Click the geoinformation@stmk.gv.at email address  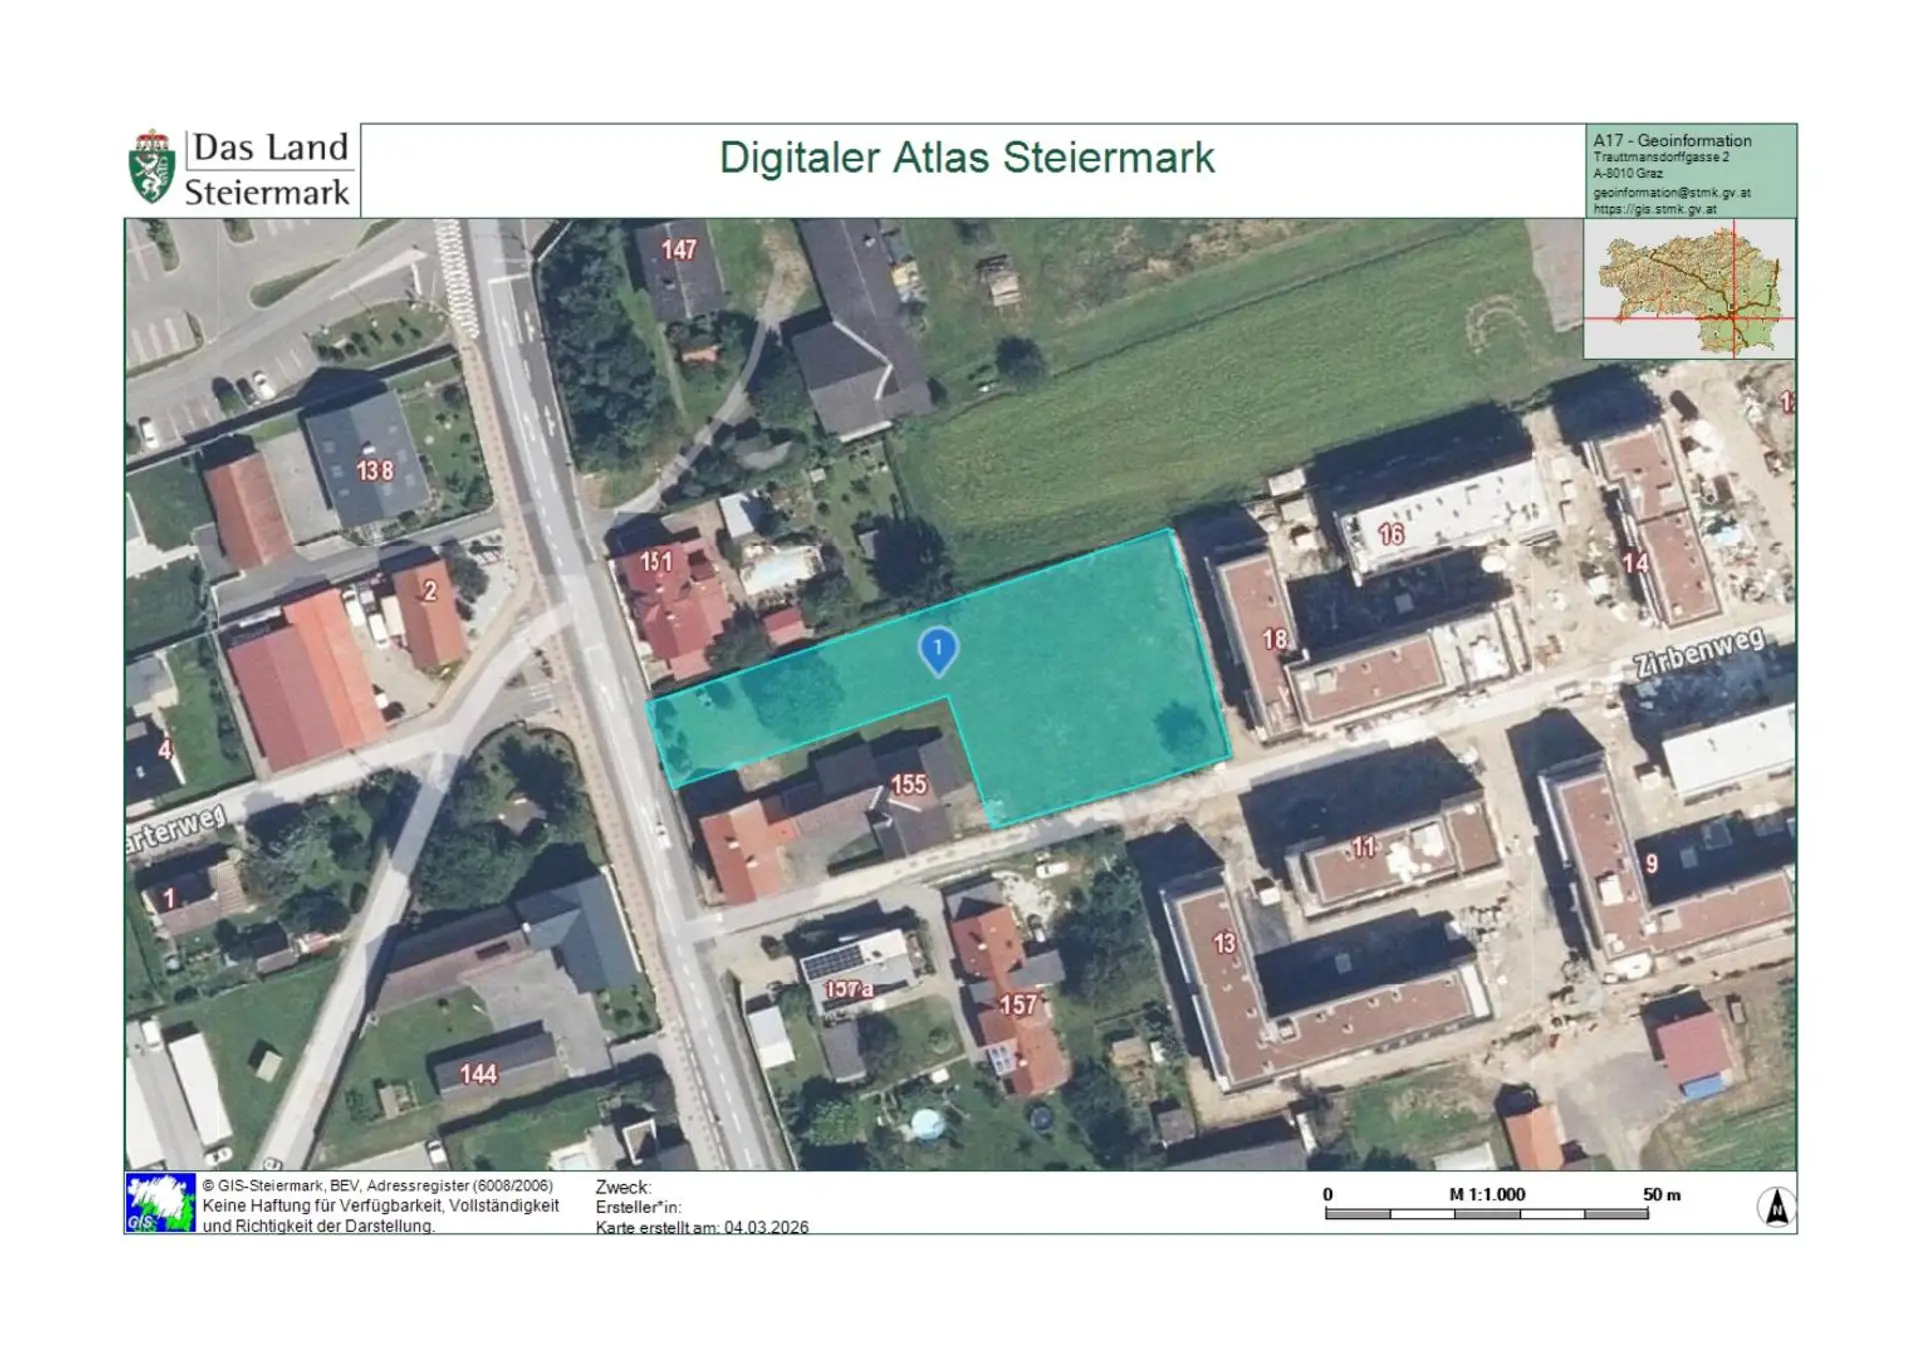click(x=1671, y=192)
